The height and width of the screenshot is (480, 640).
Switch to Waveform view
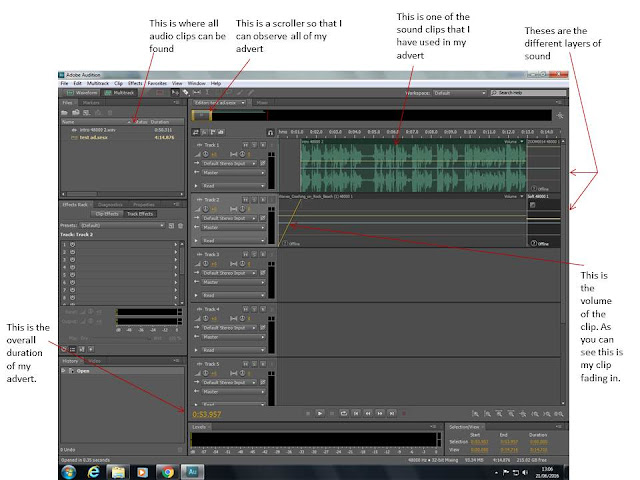82,93
